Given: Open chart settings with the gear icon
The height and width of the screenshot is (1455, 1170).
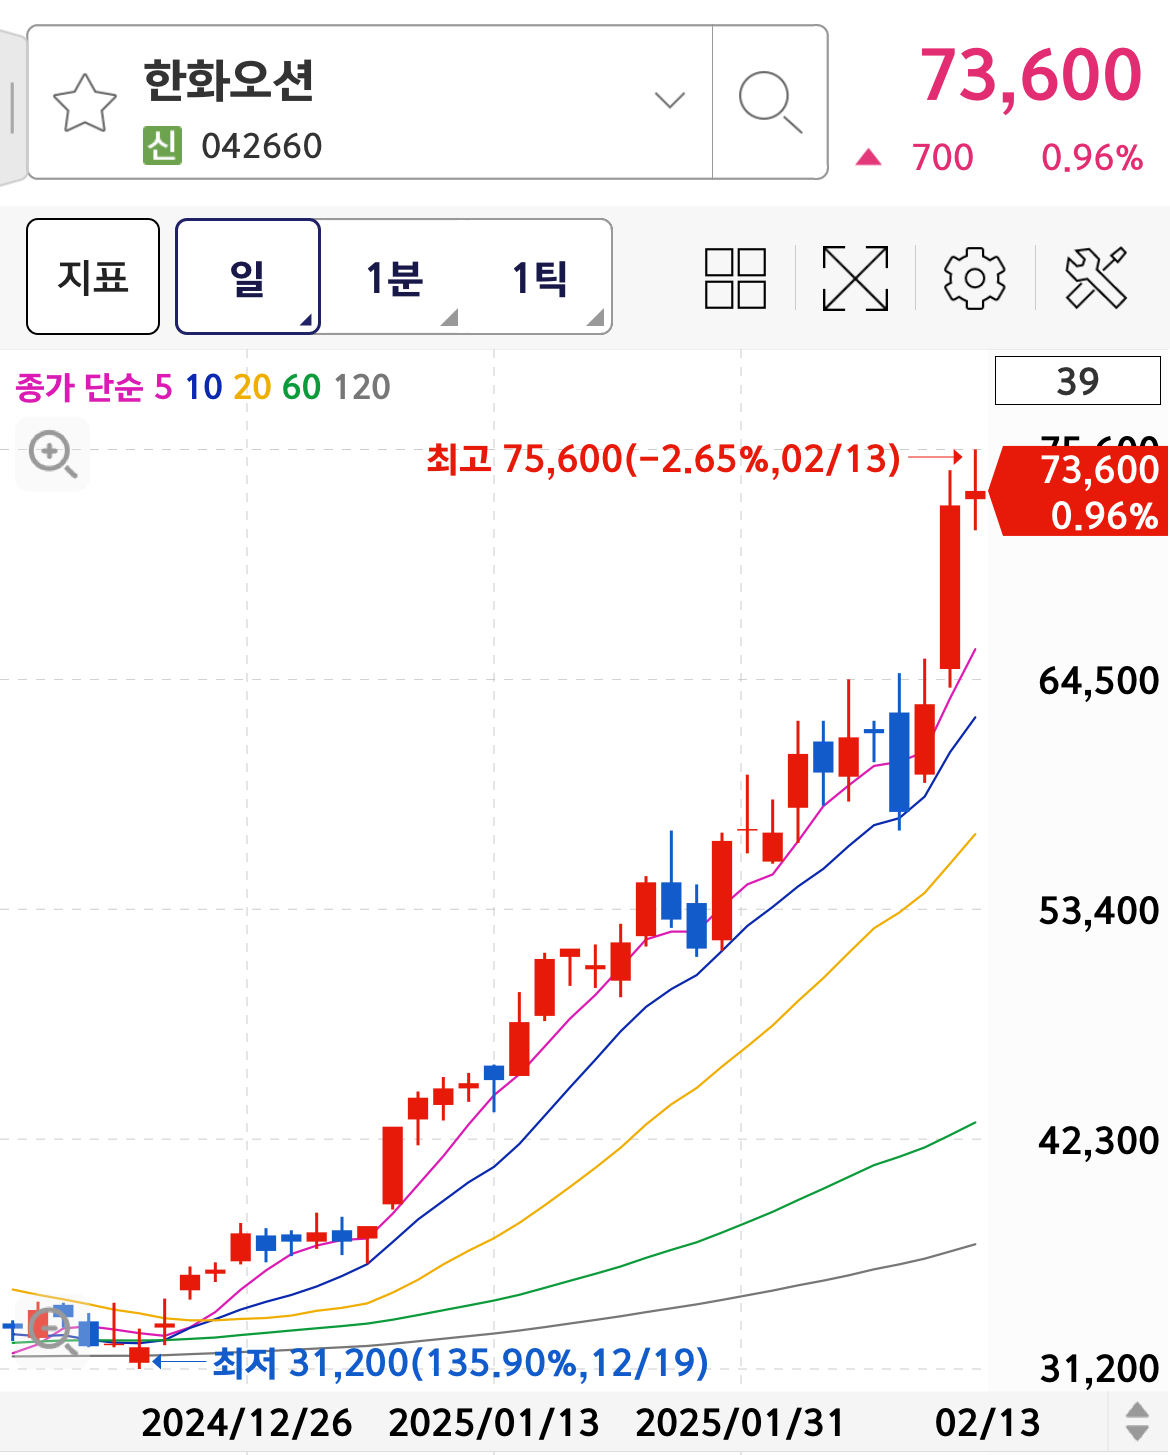Looking at the screenshot, I should pos(974,278).
